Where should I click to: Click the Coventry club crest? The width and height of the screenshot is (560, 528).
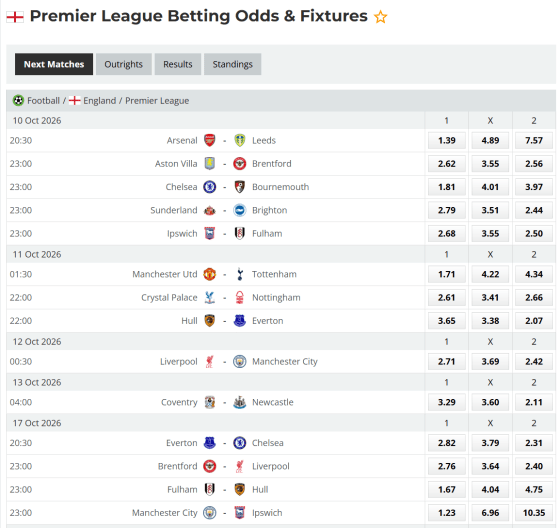[210, 402]
